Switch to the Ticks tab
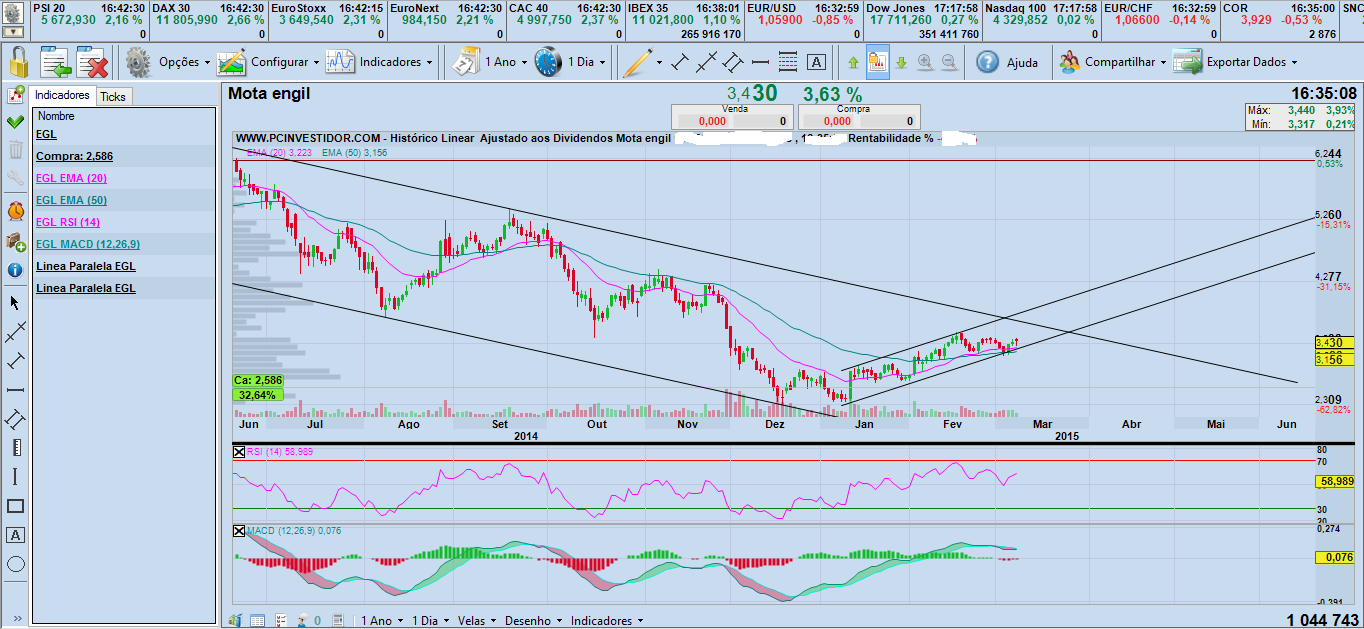The width and height of the screenshot is (1364, 629). pos(113,96)
